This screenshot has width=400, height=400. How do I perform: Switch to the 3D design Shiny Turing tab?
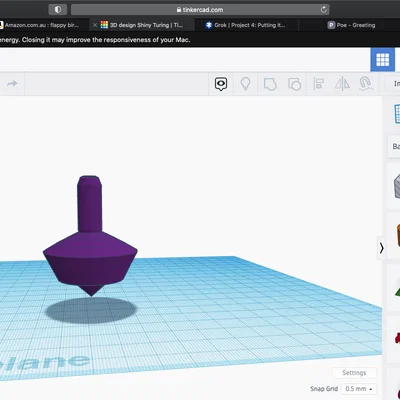coord(142,25)
